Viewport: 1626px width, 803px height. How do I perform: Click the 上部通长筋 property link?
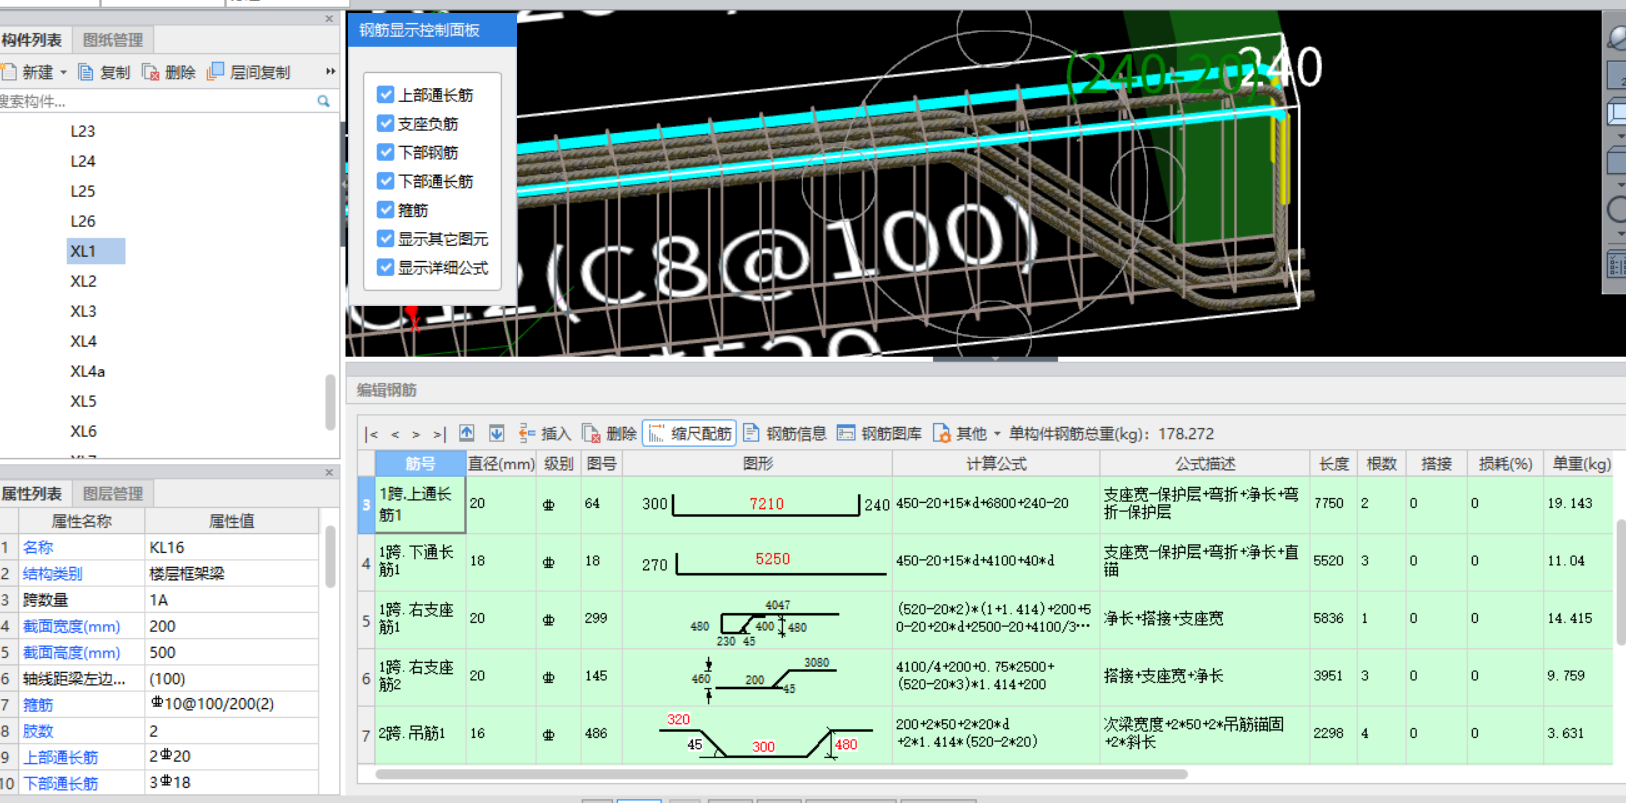(x=60, y=757)
